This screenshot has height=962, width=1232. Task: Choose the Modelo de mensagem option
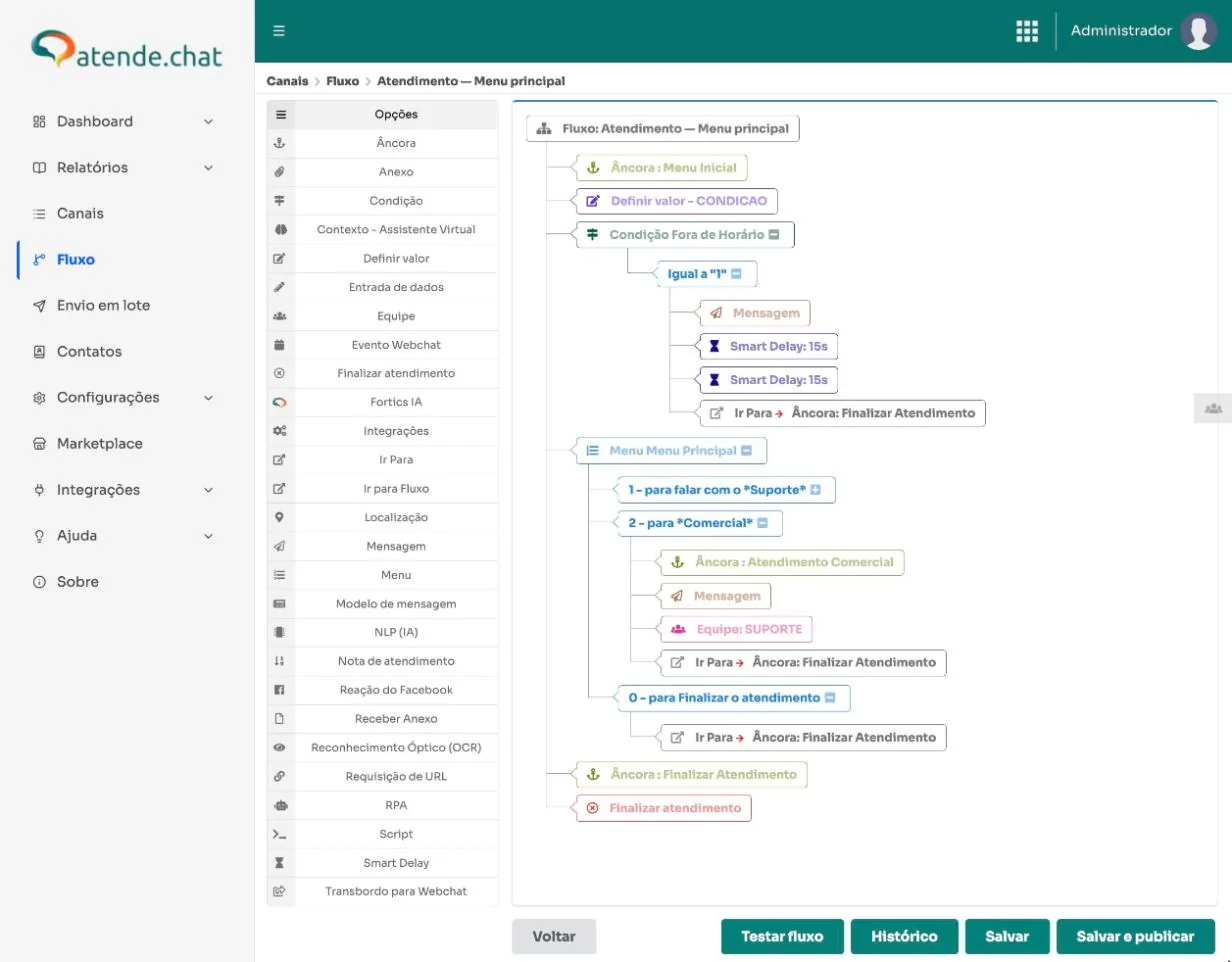(396, 604)
